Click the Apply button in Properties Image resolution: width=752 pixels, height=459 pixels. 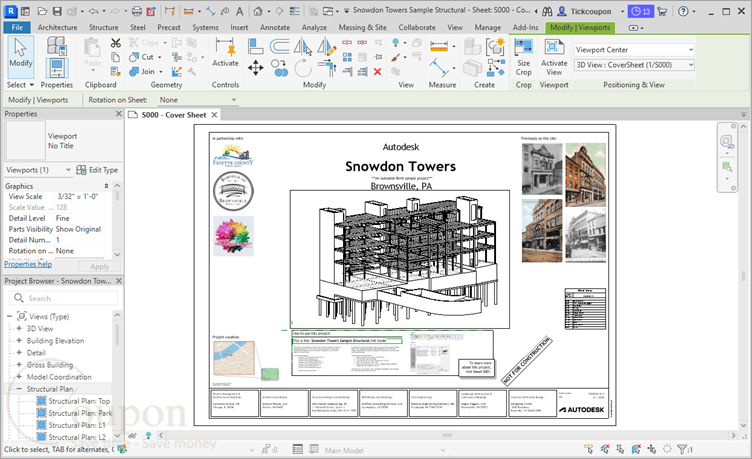pos(99,266)
